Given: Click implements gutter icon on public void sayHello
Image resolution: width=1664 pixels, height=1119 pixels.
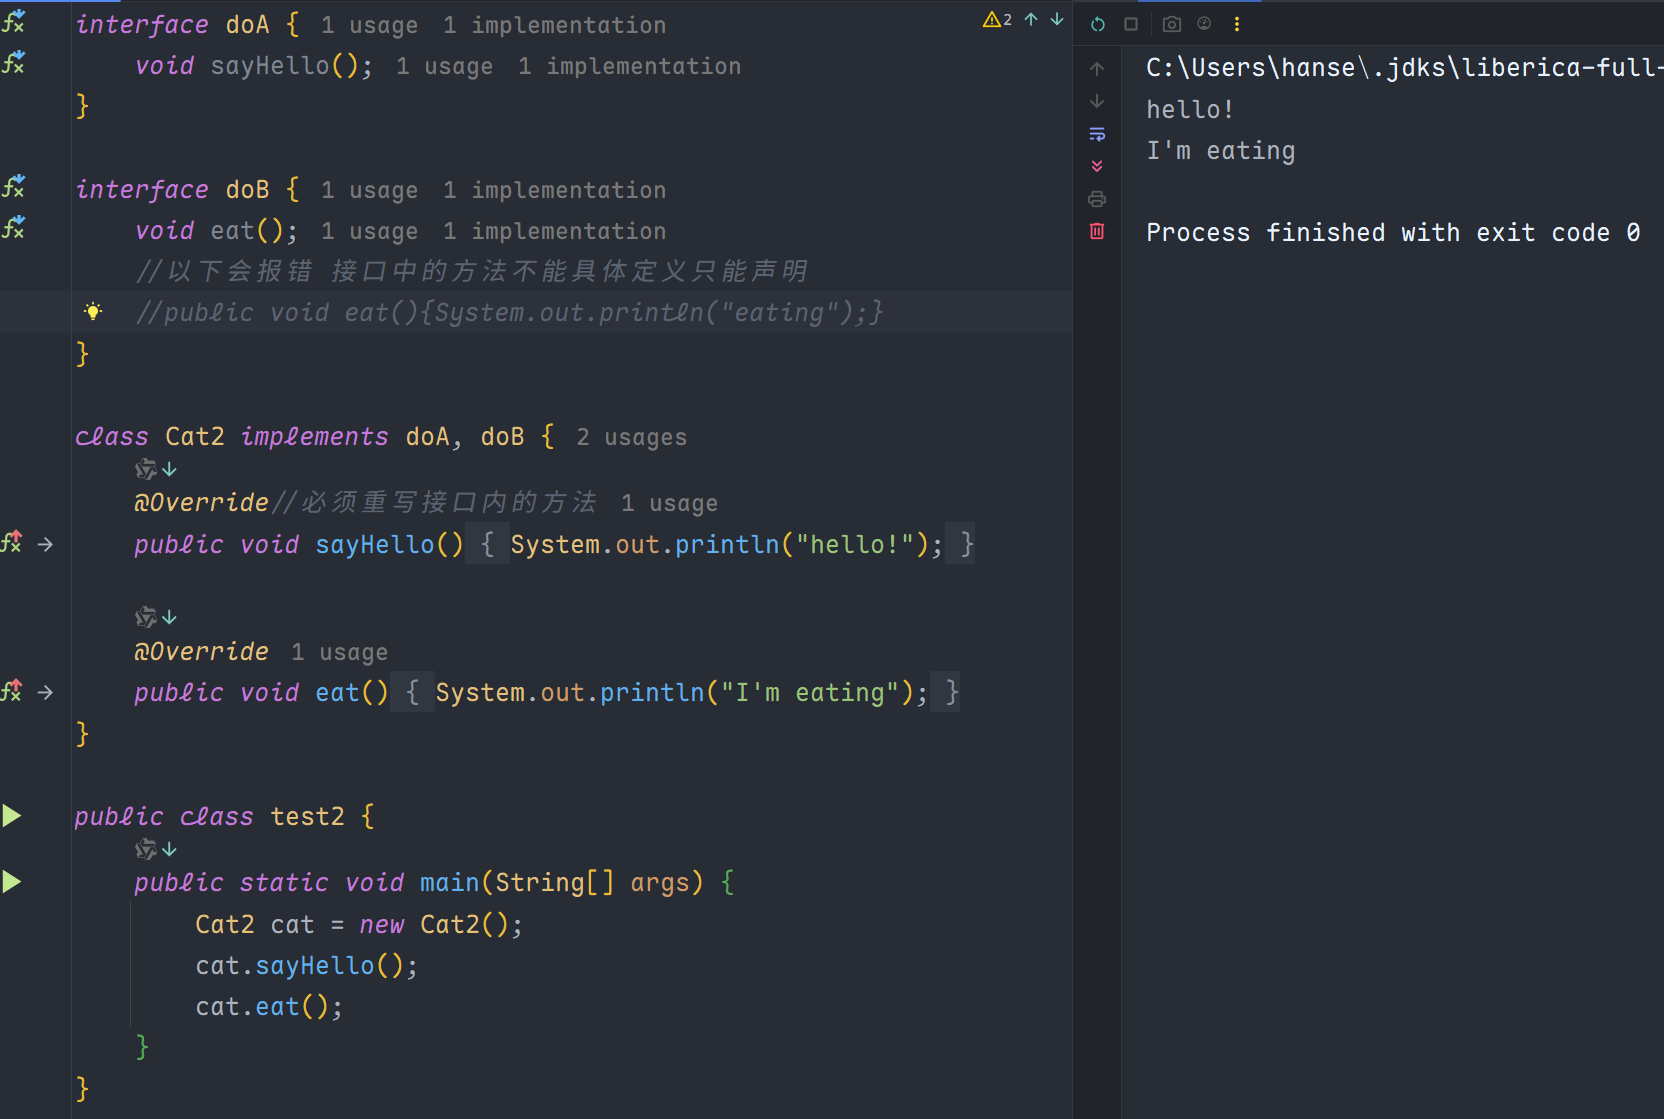Looking at the screenshot, I should [x=12, y=542].
